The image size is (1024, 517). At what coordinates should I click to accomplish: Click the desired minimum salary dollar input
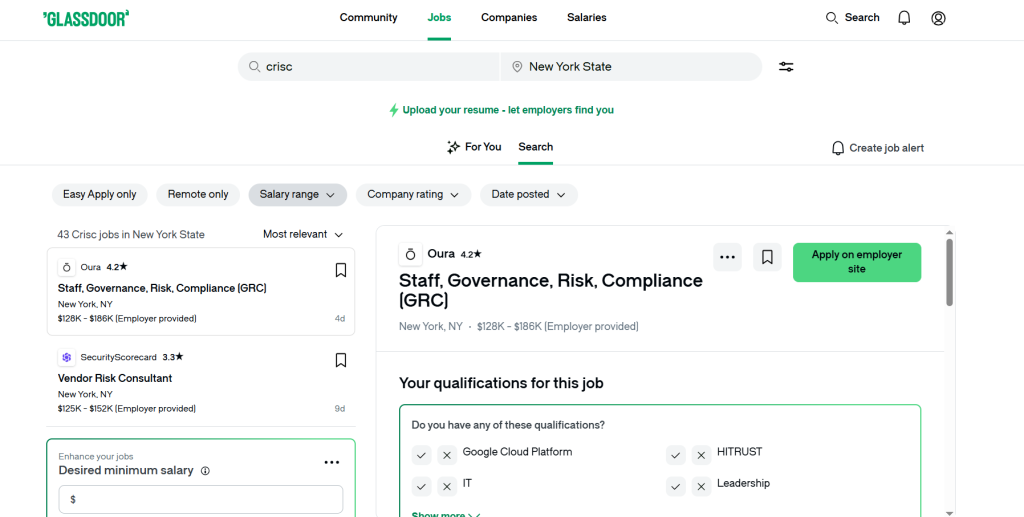click(x=200, y=499)
